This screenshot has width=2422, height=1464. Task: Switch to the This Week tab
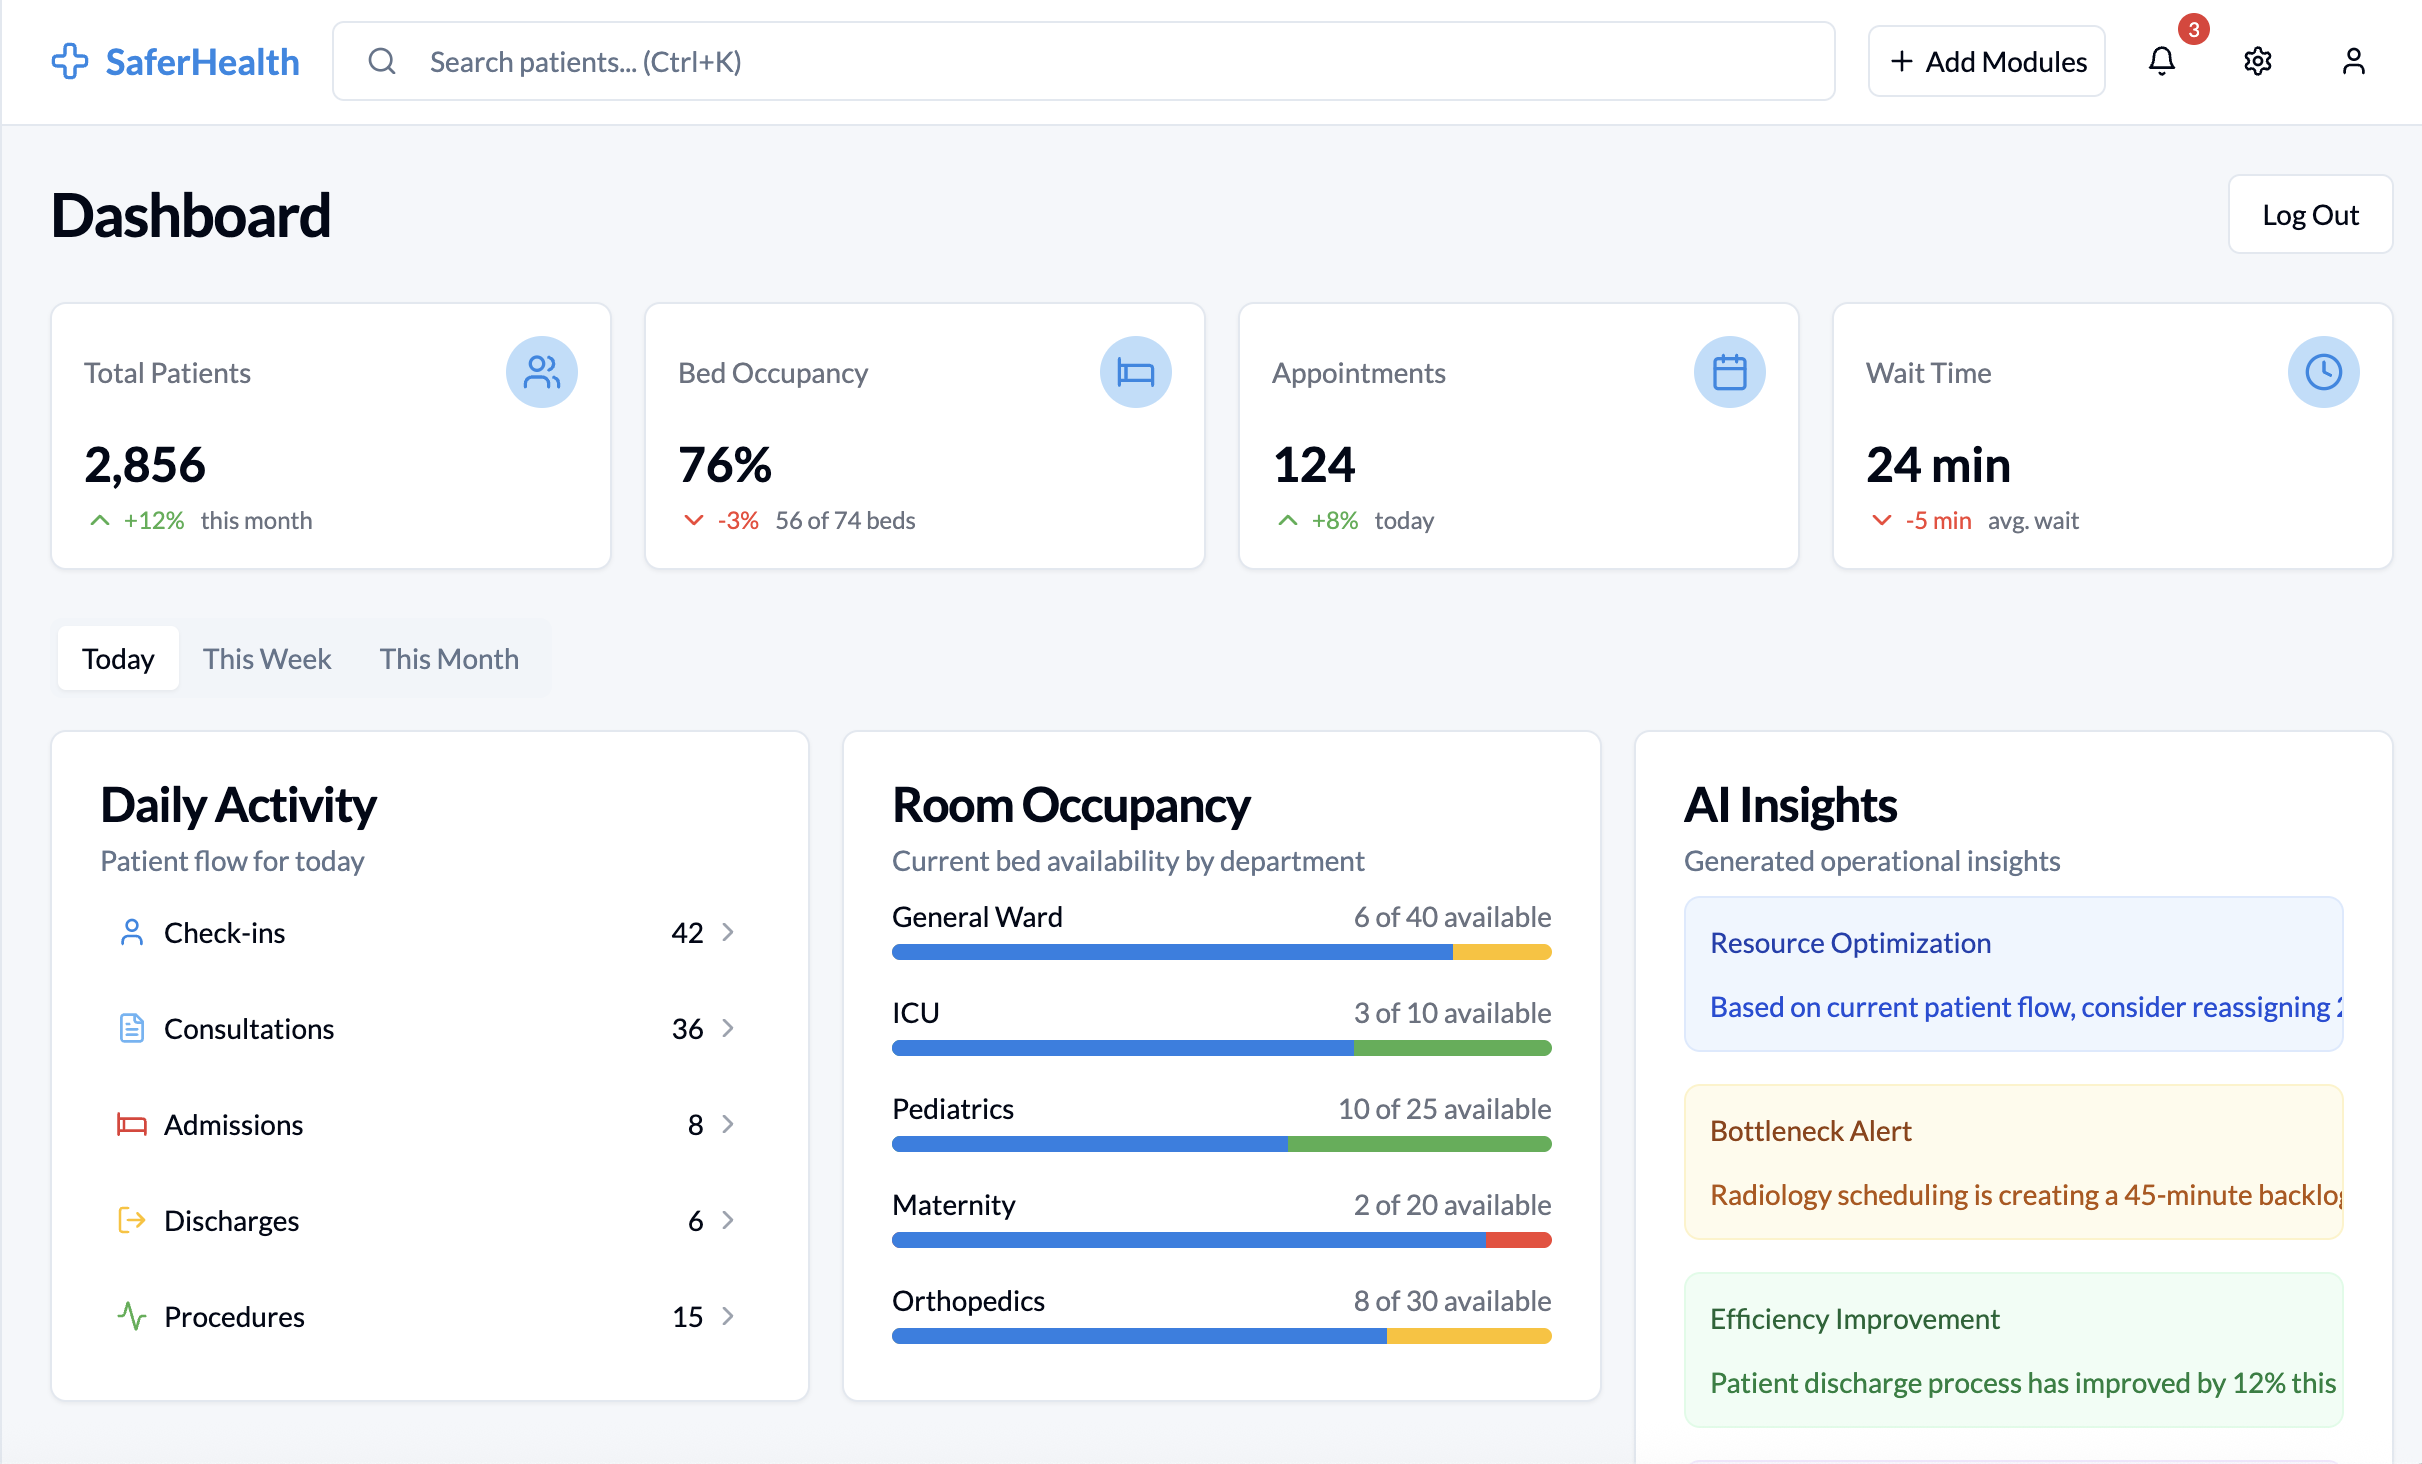tap(267, 658)
